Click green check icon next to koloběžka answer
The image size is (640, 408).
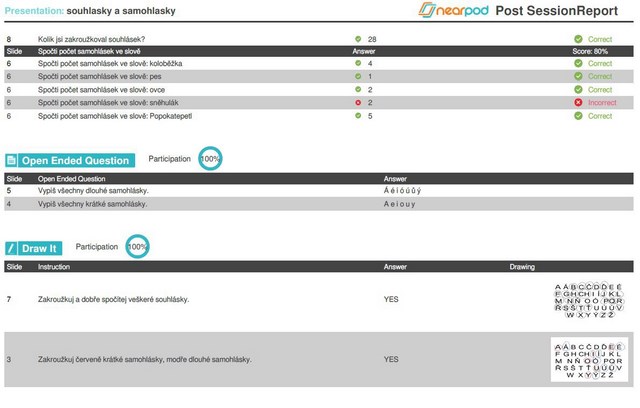pos(357,63)
